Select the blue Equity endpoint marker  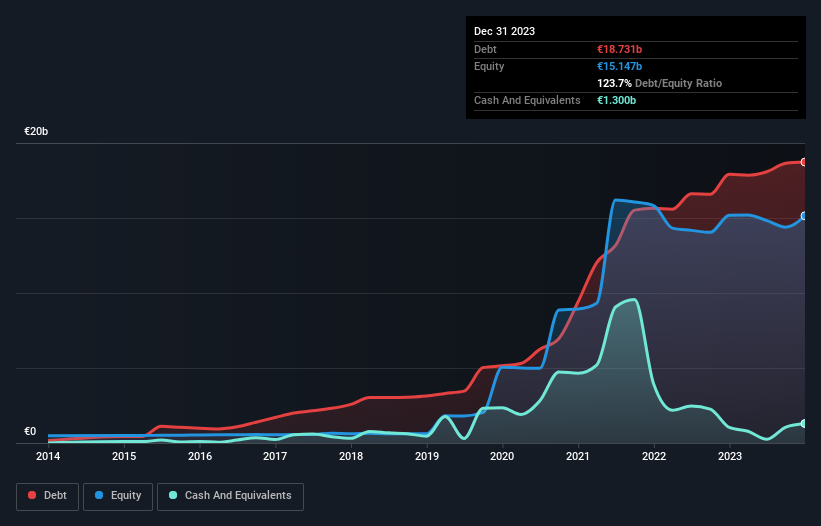point(804,216)
